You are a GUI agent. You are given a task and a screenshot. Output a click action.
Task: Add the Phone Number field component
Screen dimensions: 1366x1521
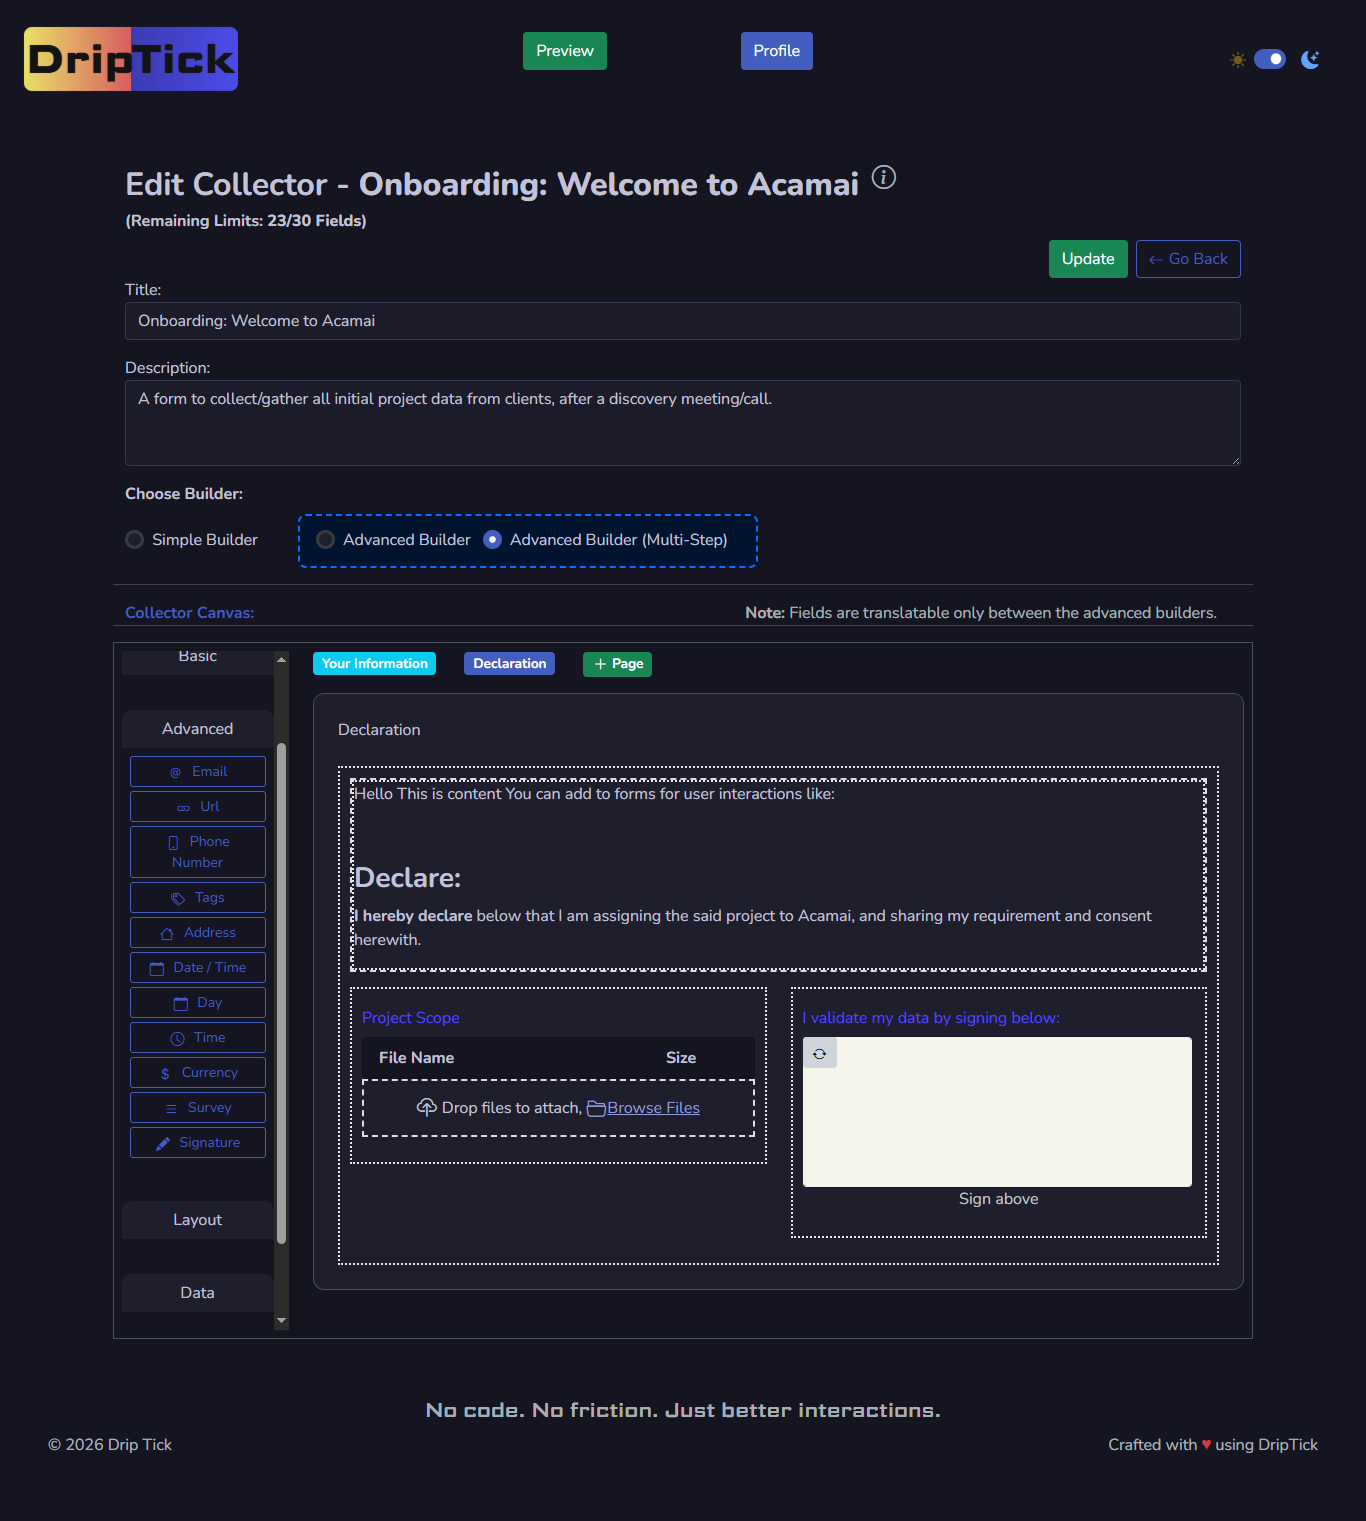click(x=198, y=852)
